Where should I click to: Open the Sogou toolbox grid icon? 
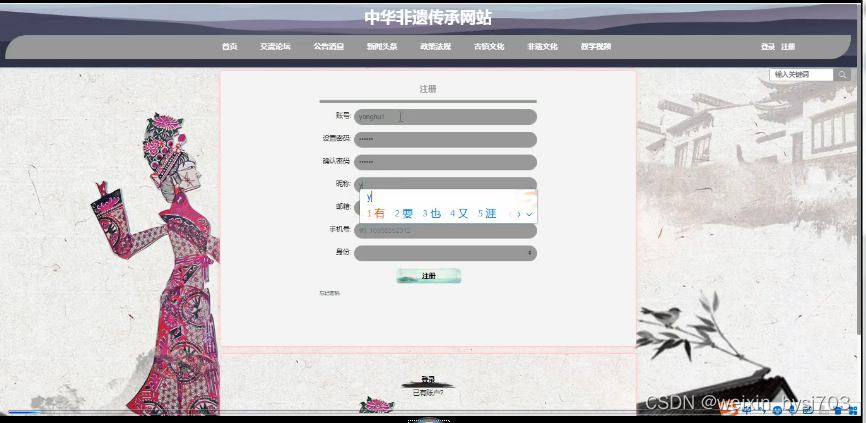click(x=853, y=410)
